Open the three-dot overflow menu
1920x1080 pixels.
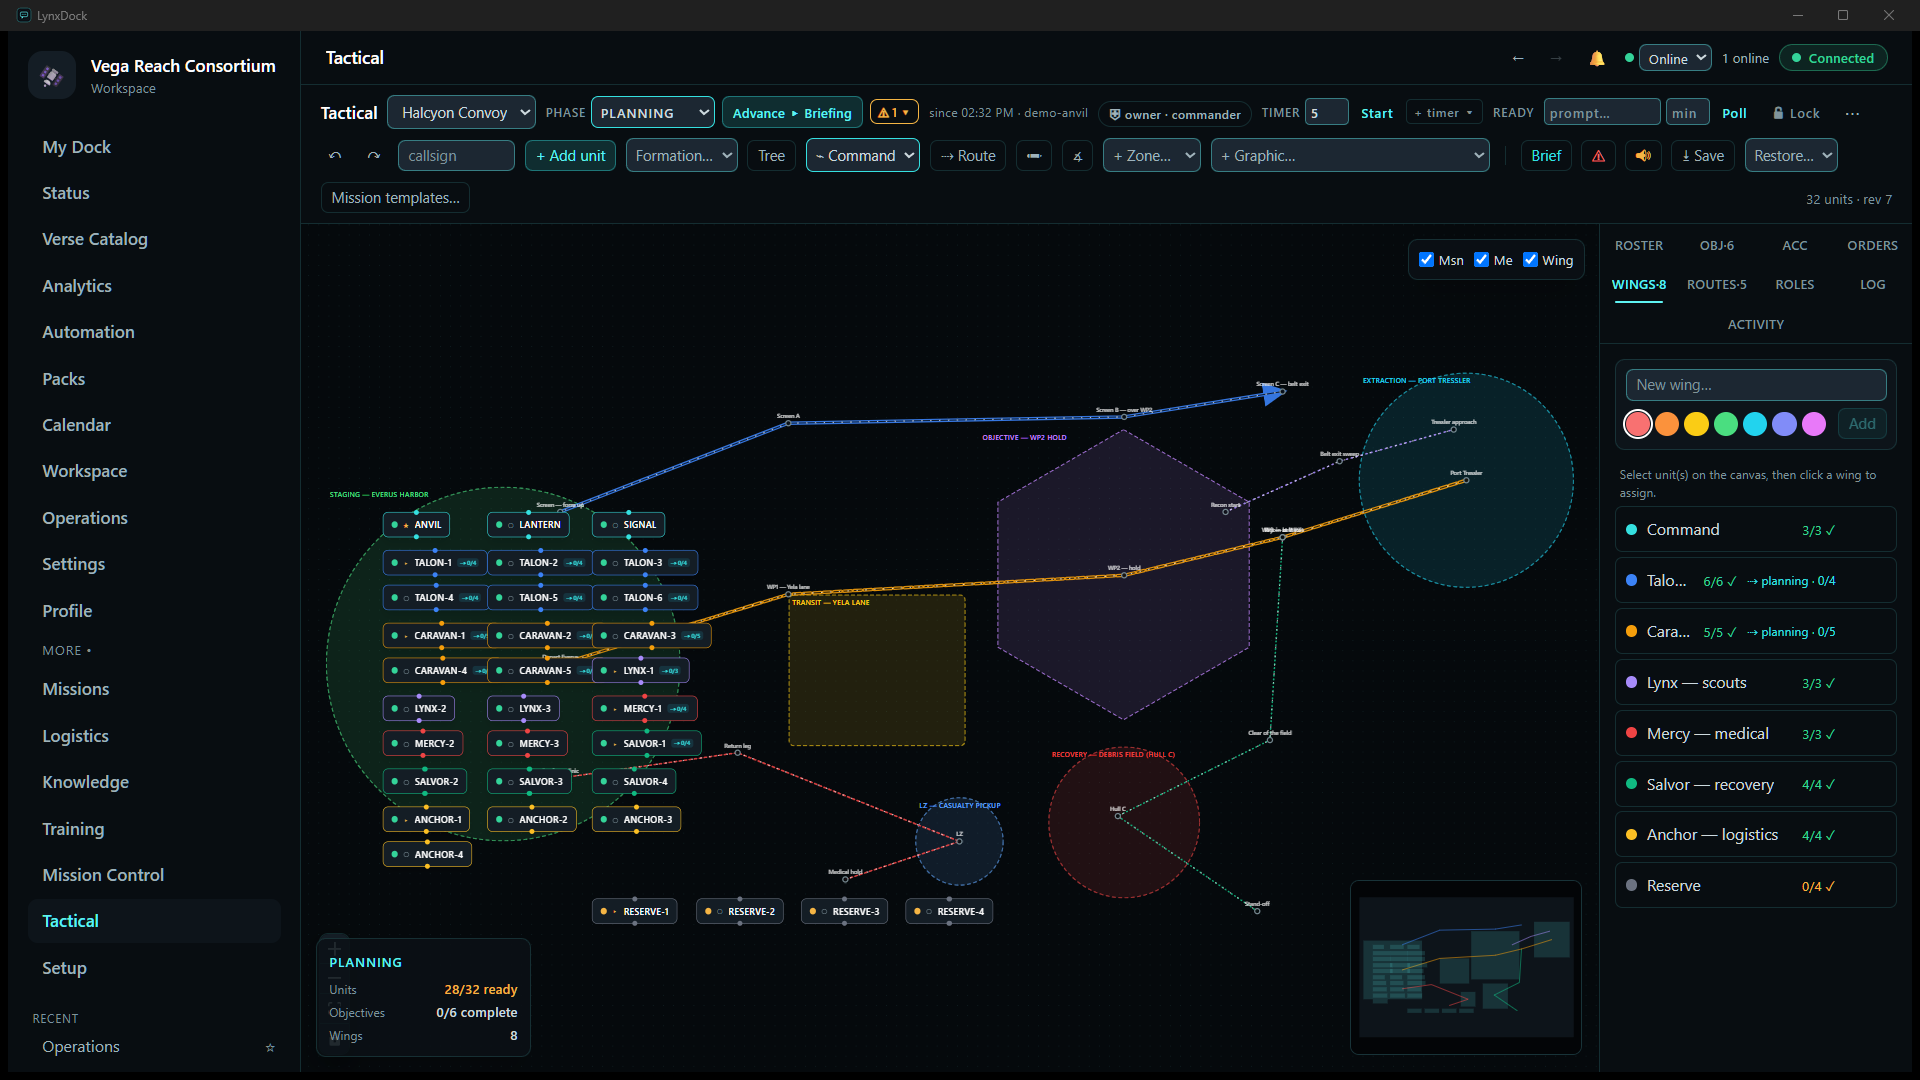1852,114
